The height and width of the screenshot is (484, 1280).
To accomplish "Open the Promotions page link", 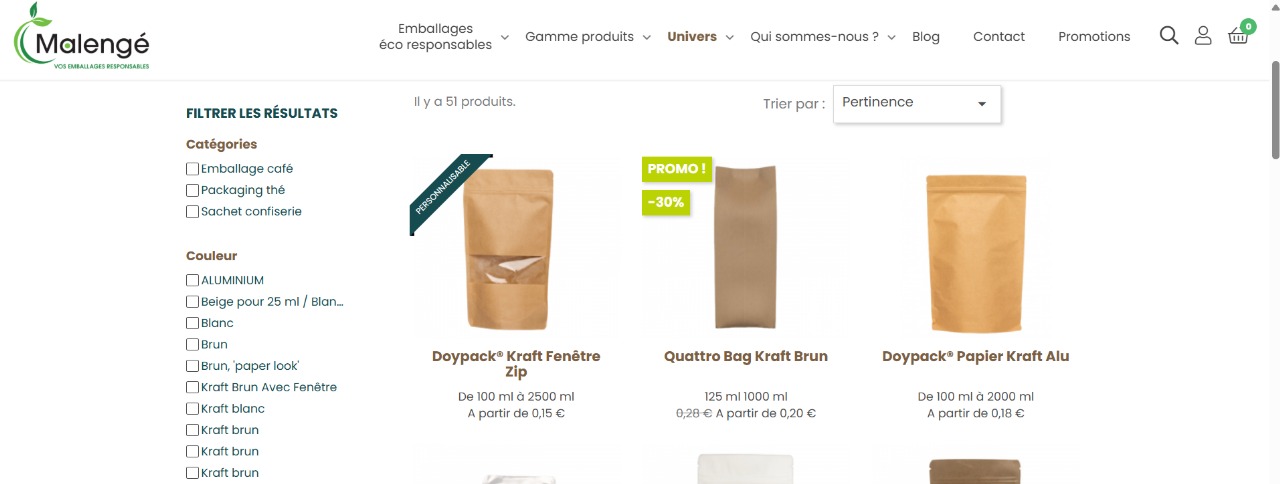I will point(1094,37).
